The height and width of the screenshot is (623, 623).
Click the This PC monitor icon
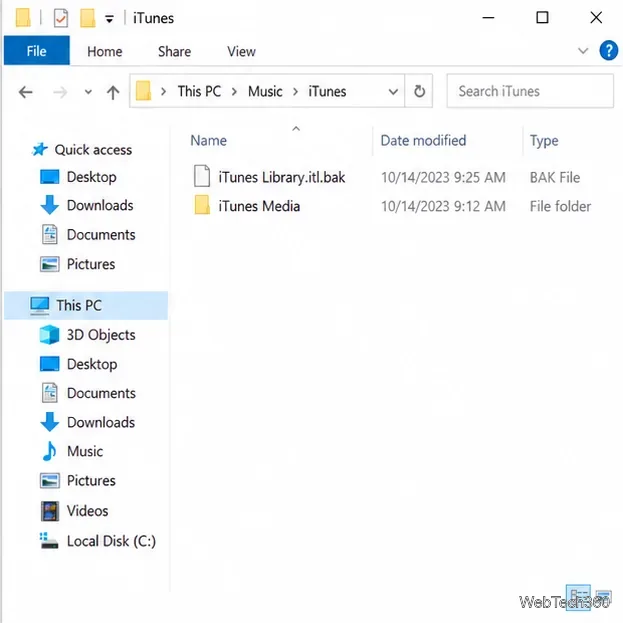[40, 306]
